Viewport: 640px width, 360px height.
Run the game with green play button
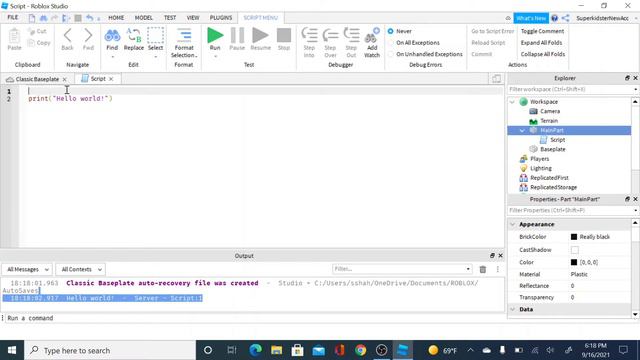point(215,35)
